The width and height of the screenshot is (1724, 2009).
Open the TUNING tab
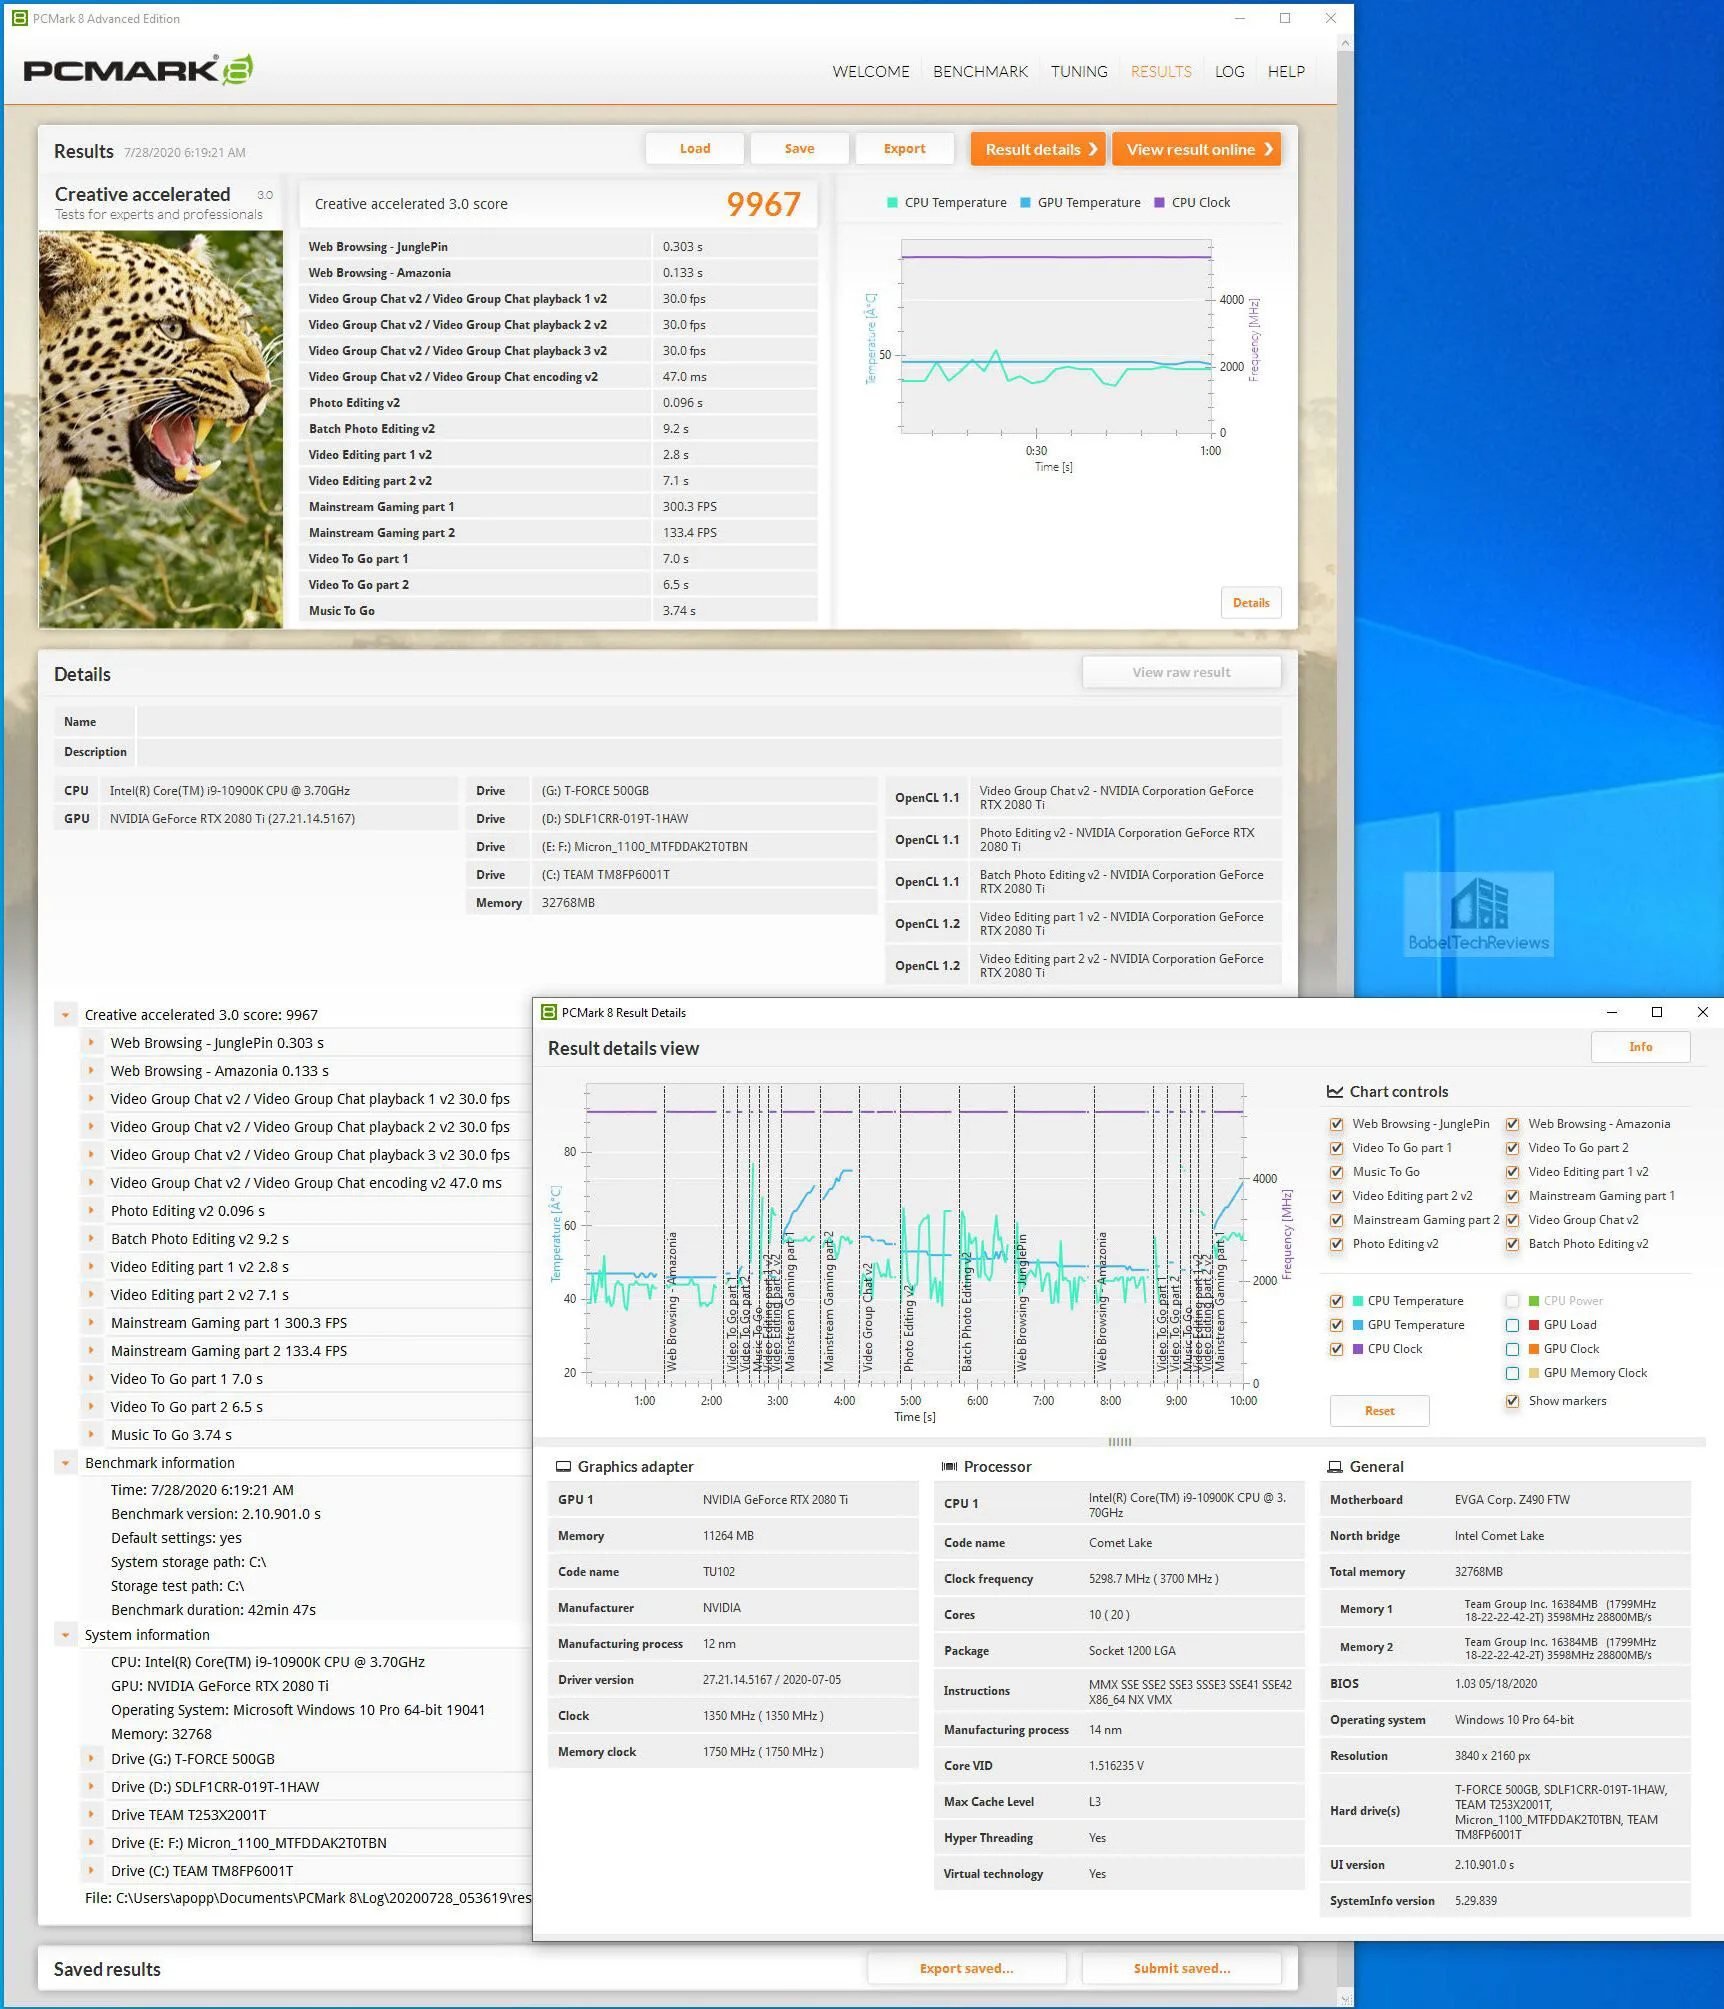coord(1079,72)
